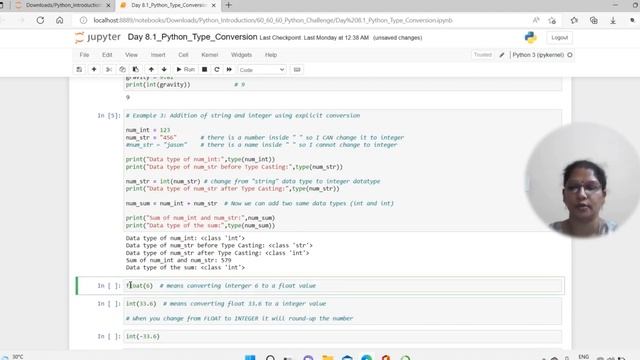Open the command palette keyboard icon
Screen dimensions: 640x360
click(x=297, y=70)
